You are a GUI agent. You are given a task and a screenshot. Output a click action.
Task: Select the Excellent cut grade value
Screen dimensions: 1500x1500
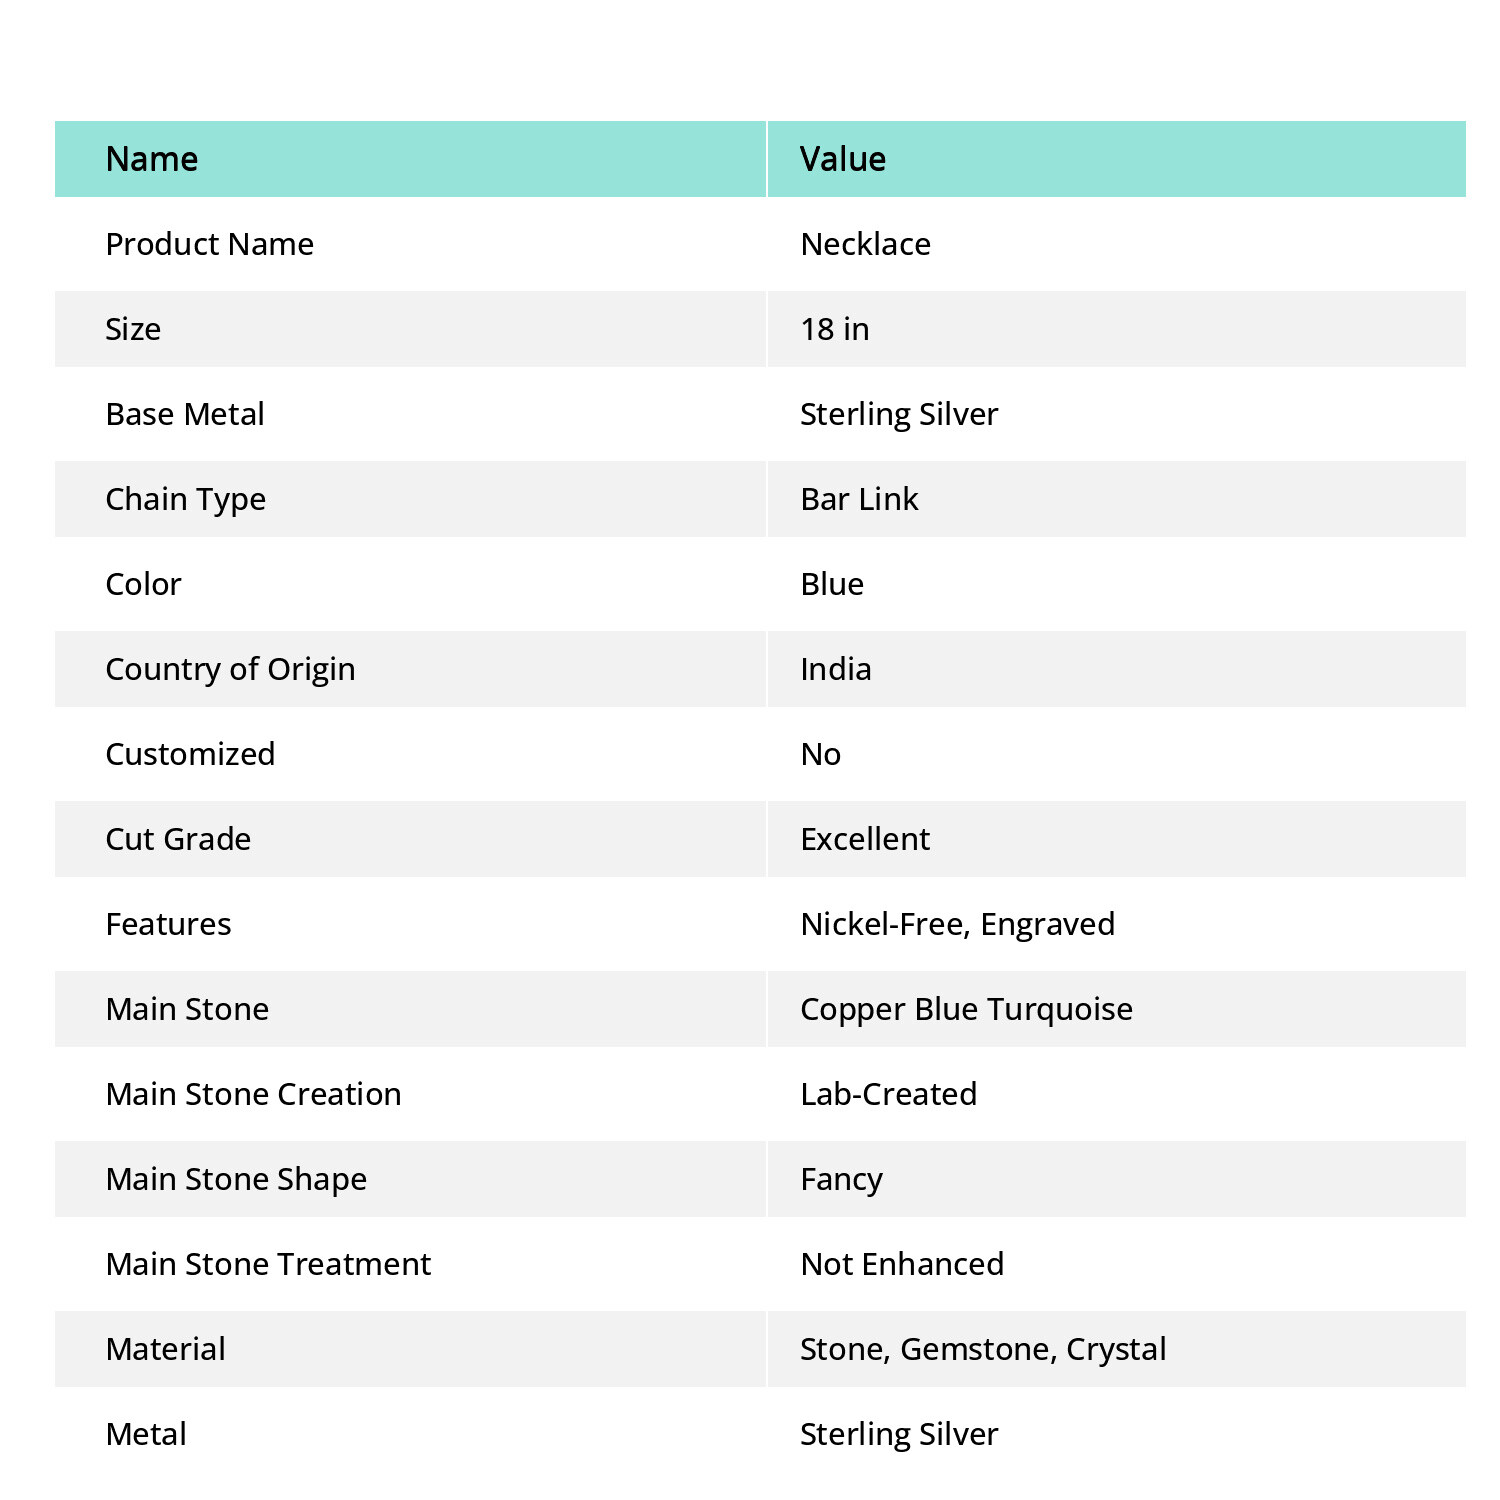pyautogui.click(x=865, y=839)
